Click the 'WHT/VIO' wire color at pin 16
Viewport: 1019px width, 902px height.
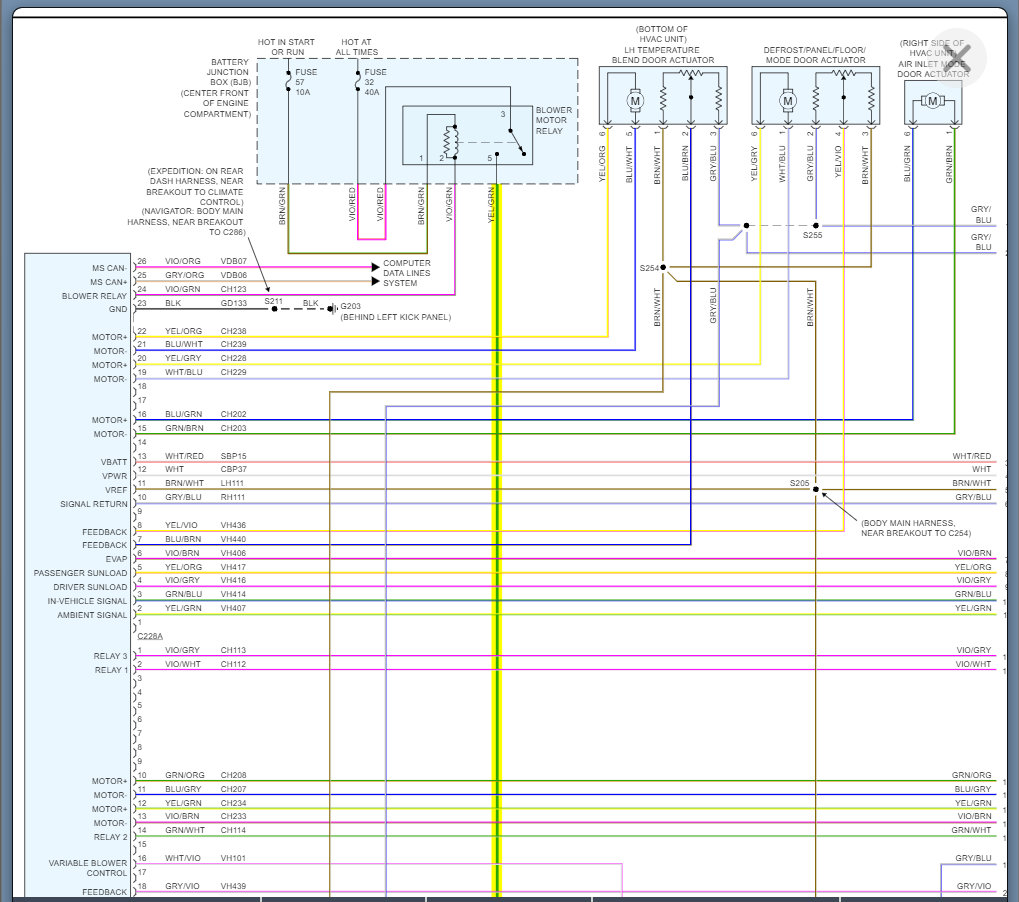click(183, 858)
